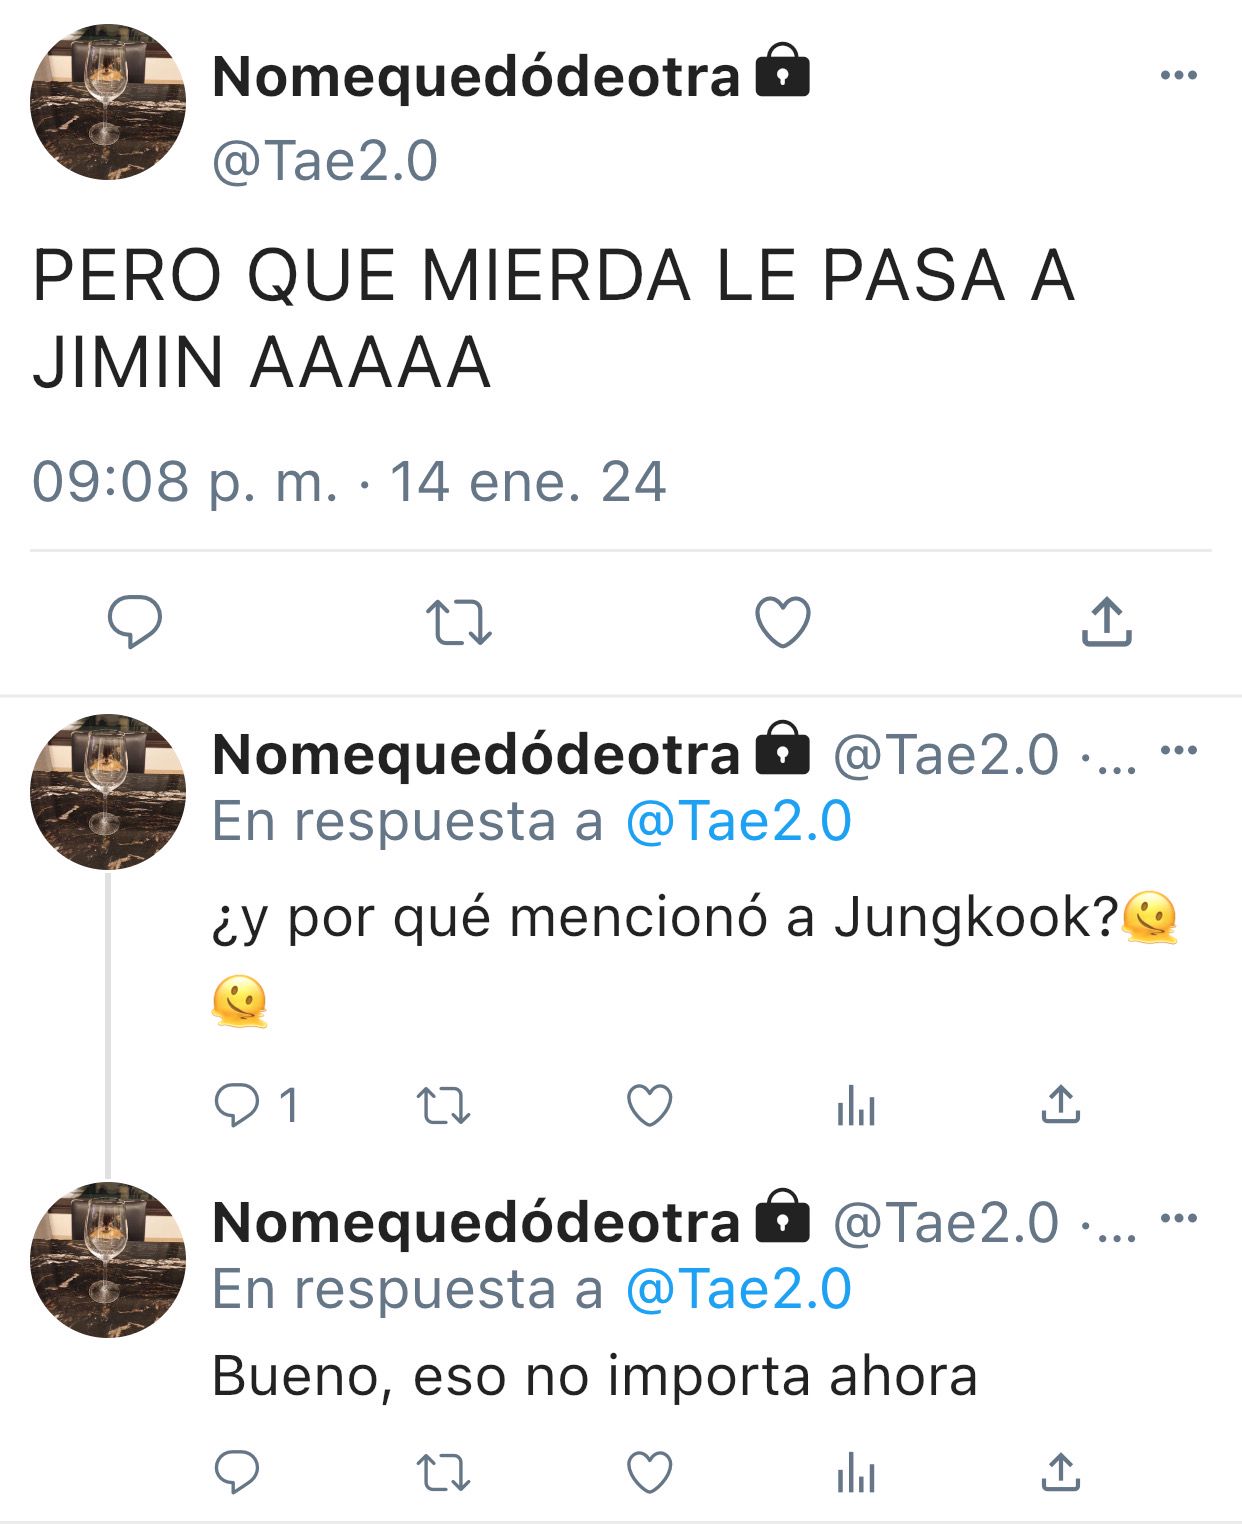This screenshot has width=1242, height=1524.
Task: Reply to the main JIMIN tweet
Action: pos(135,622)
